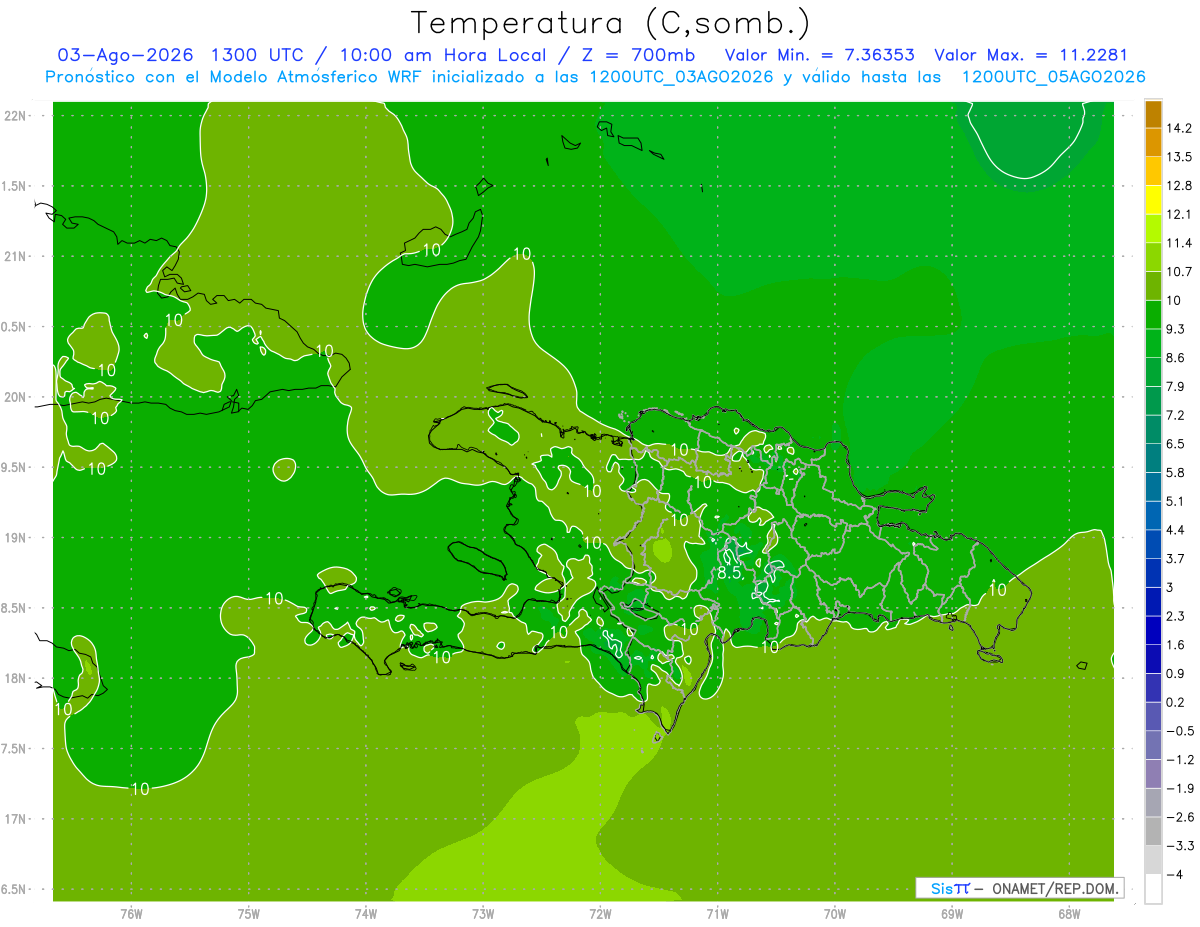Click the colorbar label '12.8'

1179,186
